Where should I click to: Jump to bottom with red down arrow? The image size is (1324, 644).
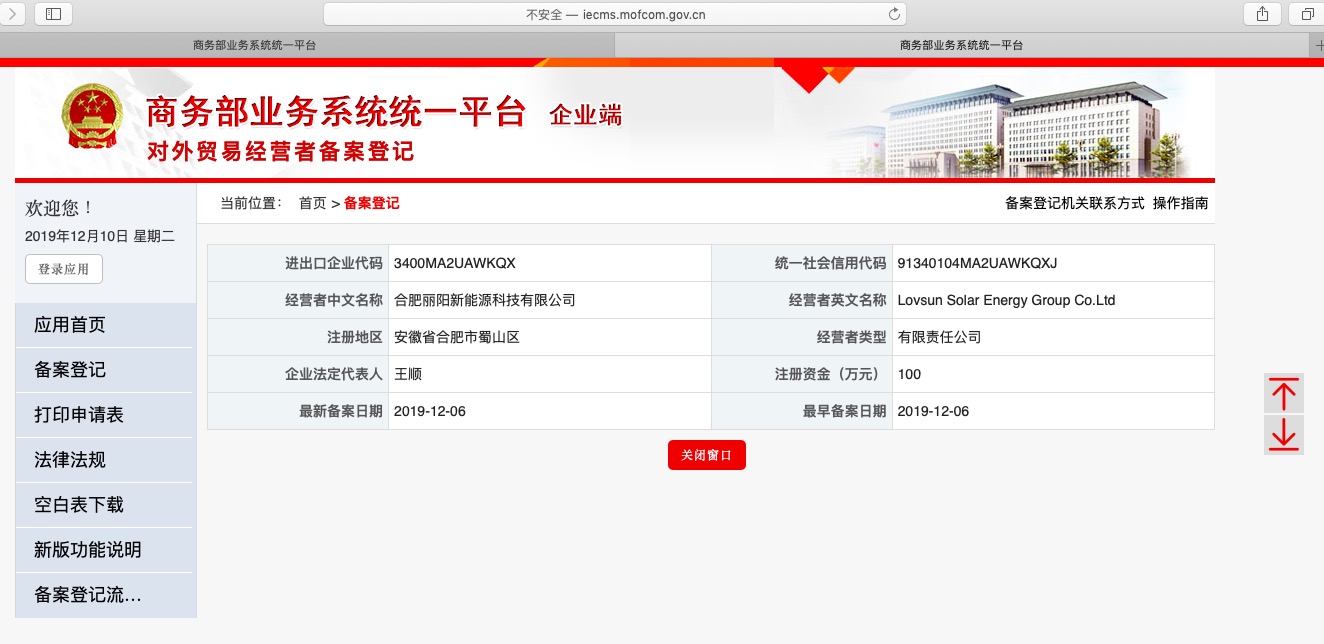[x=1283, y=435]
